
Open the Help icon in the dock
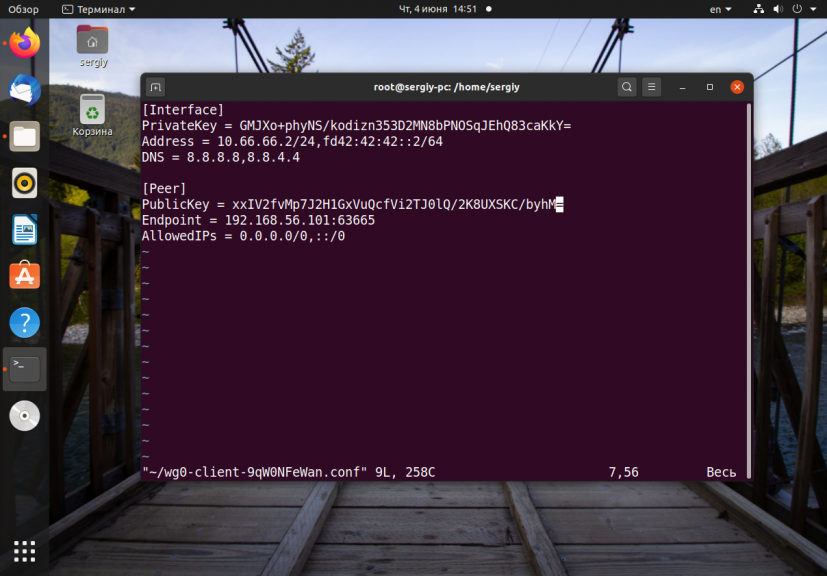[25, 322]
